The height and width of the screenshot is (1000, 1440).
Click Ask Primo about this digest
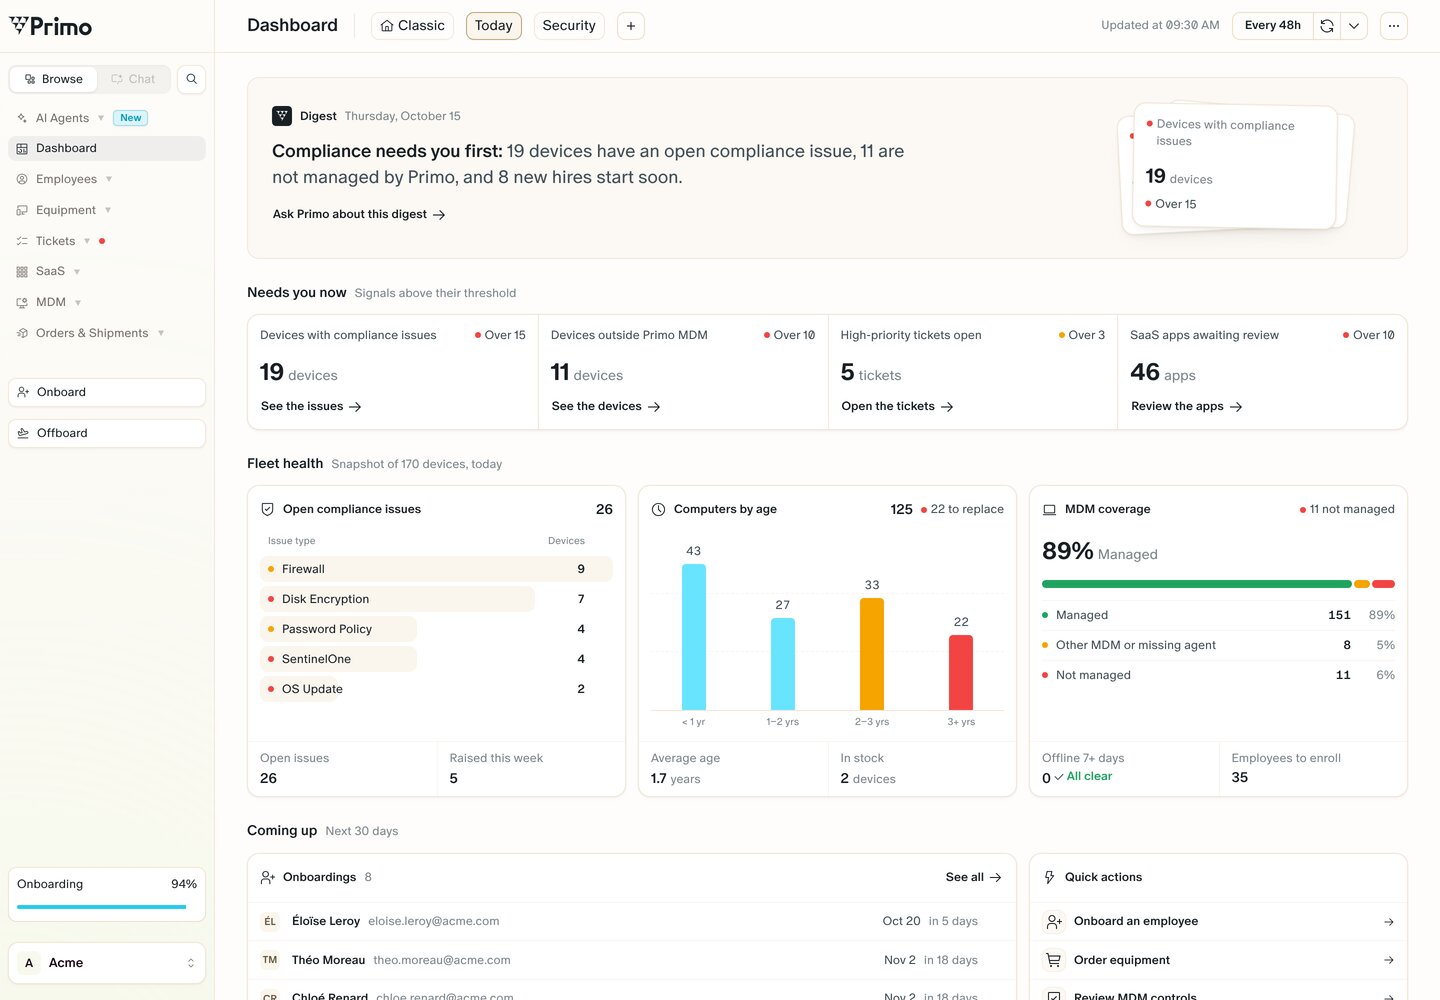pos(359,214)
